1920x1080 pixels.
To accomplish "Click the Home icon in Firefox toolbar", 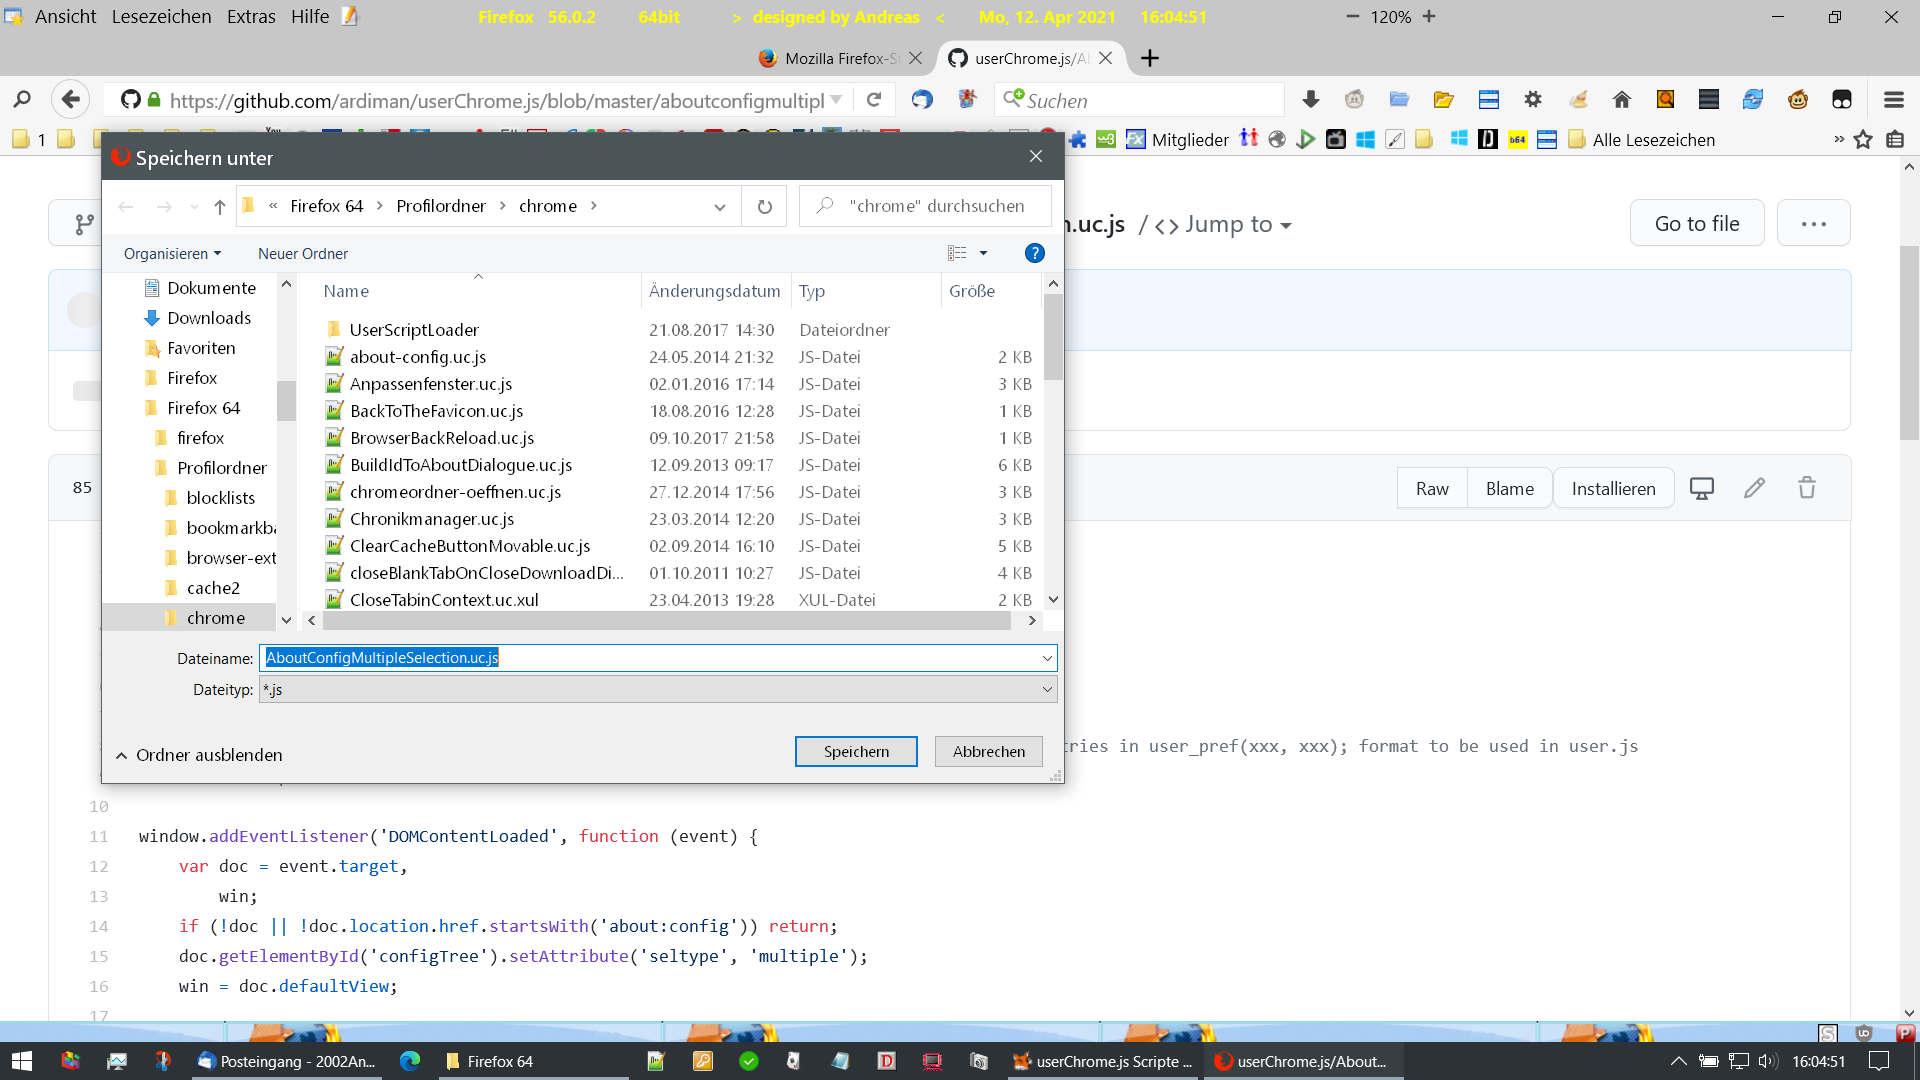I will (x=1621, y=100).
